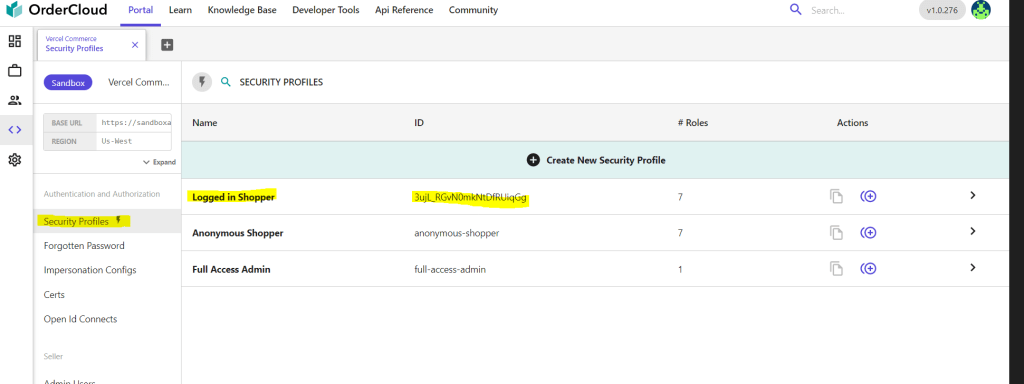
Task: Add a new tab with plus icon
Action: coord(167,44)
